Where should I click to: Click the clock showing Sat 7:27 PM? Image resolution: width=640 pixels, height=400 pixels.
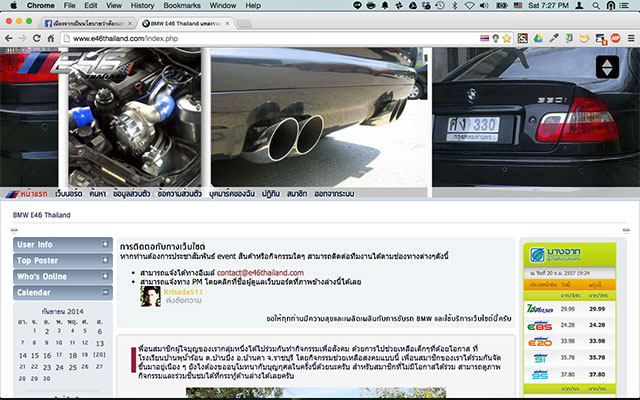coord(549,5)
